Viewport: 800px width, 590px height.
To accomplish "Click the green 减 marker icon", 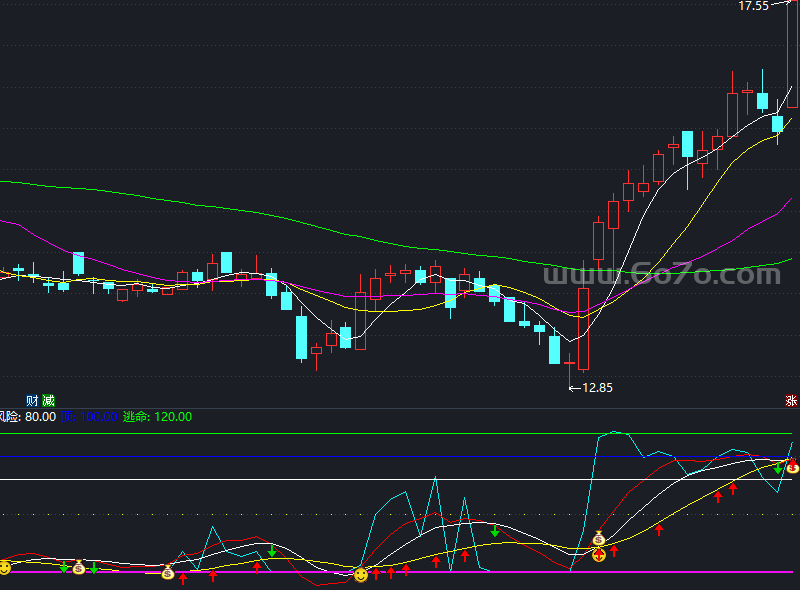I will click(x=48, y=400).
